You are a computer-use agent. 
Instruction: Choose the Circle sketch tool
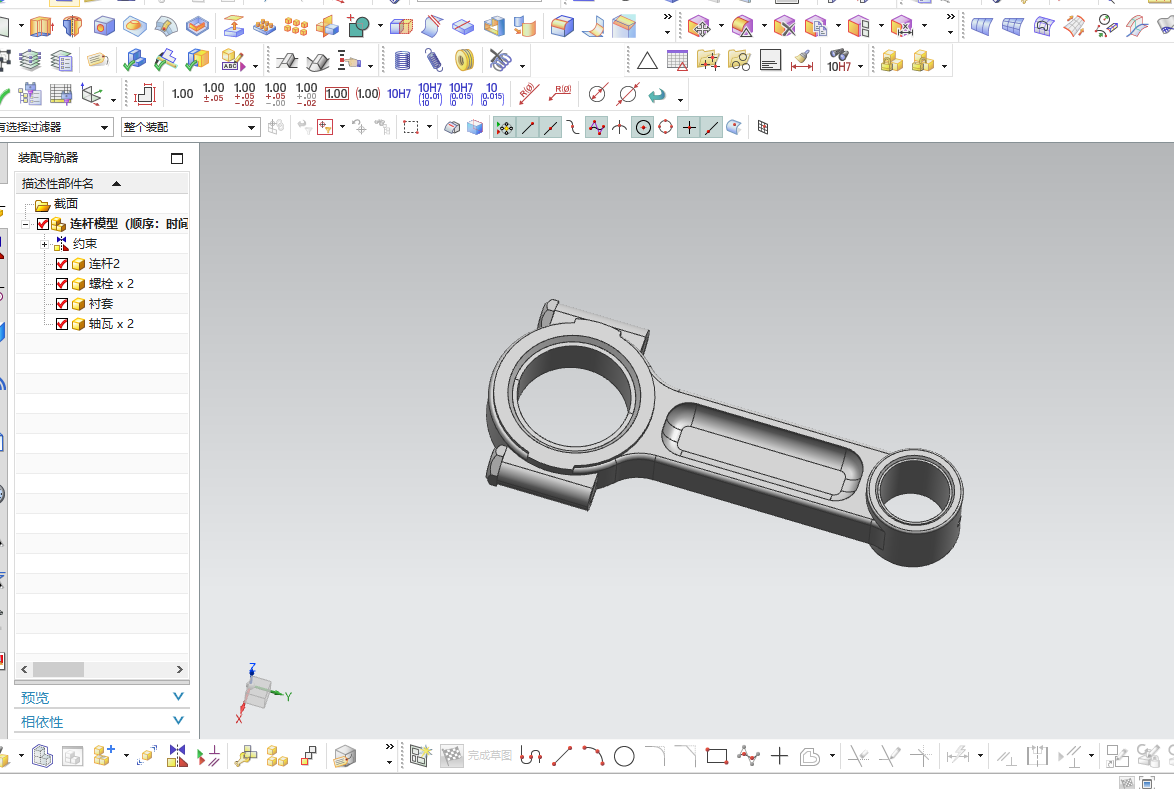click(x=624, y=757)
